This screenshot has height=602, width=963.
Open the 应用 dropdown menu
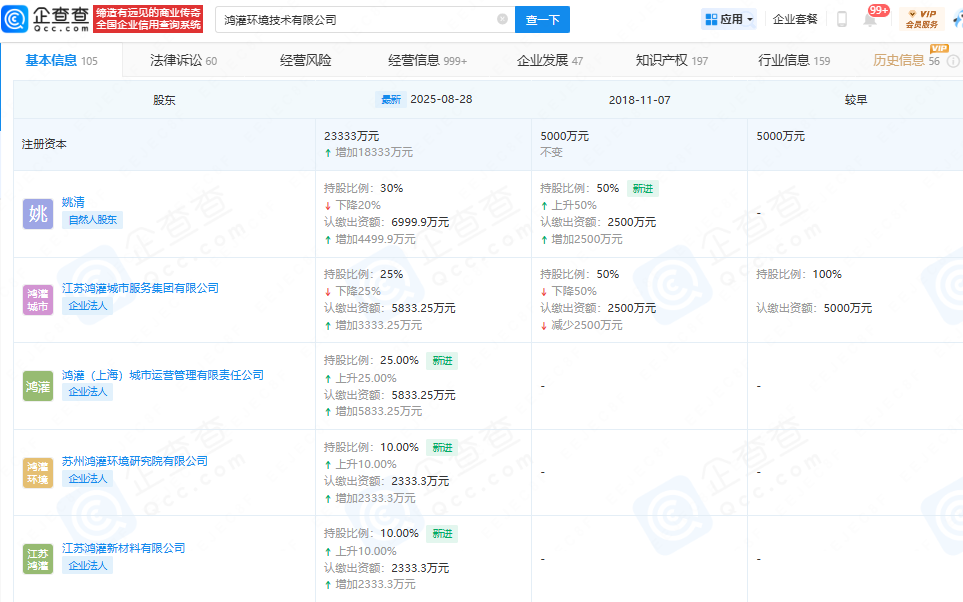(729, 19)
